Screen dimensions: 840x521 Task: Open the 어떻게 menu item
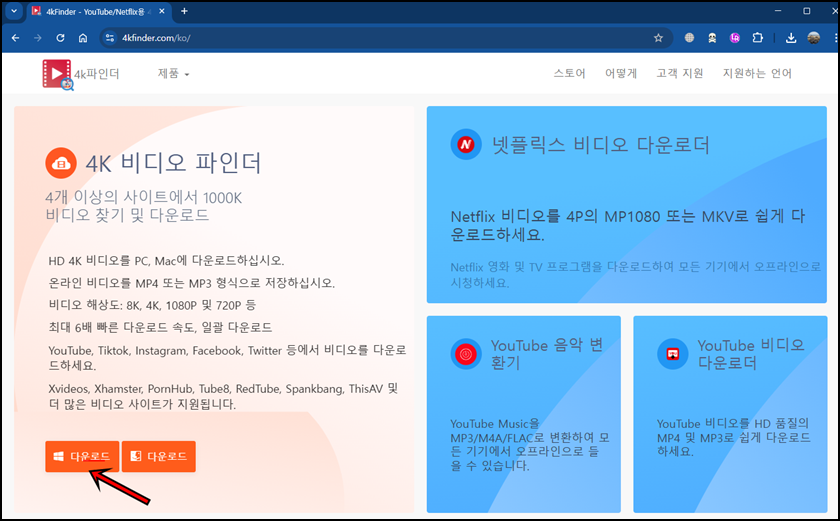(620, 73)
